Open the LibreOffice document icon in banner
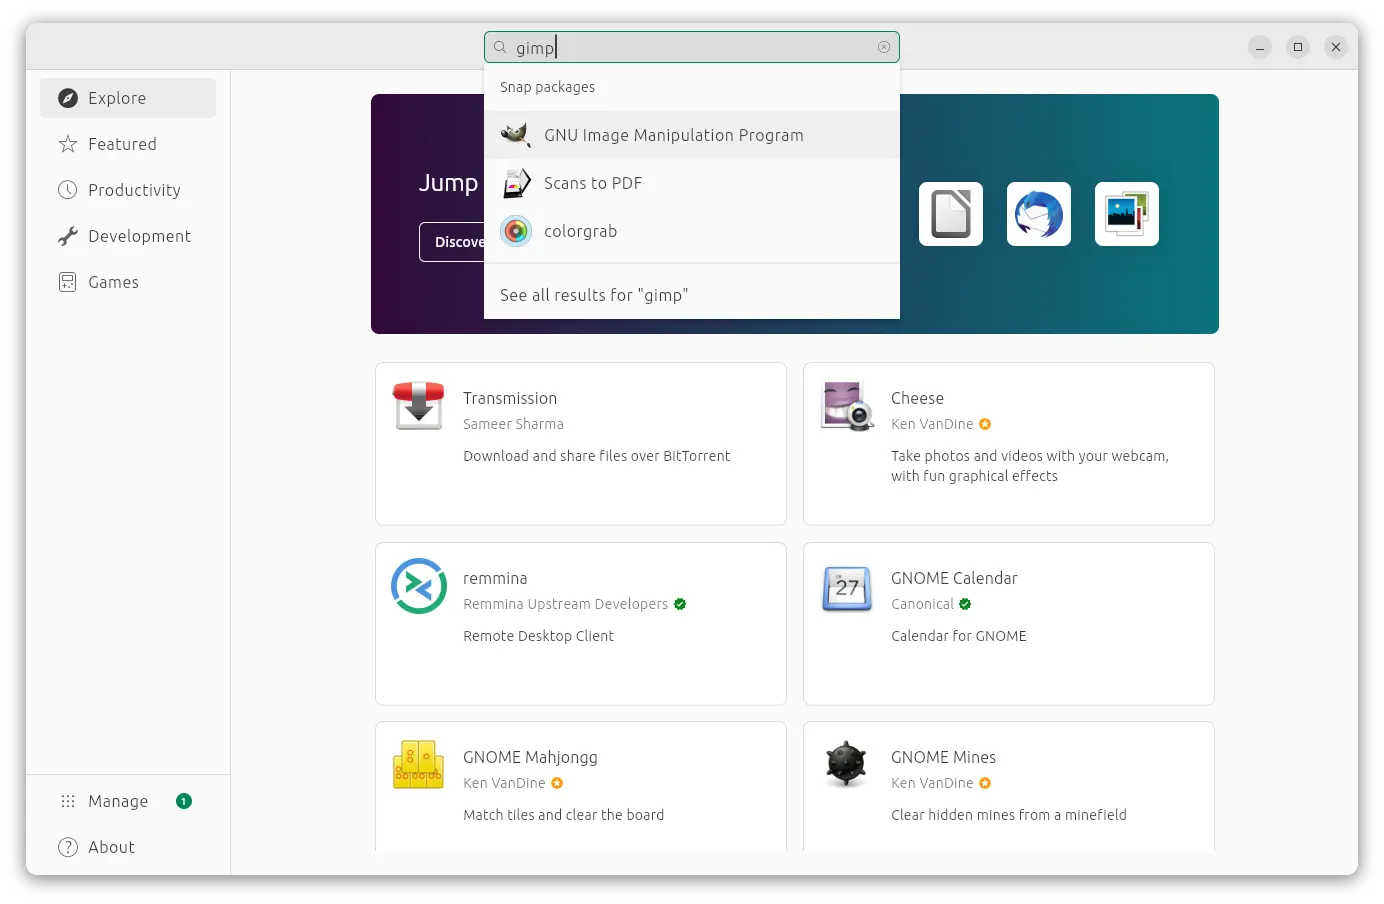This screenshot has width=1384, height=904. tap(951, 214)
